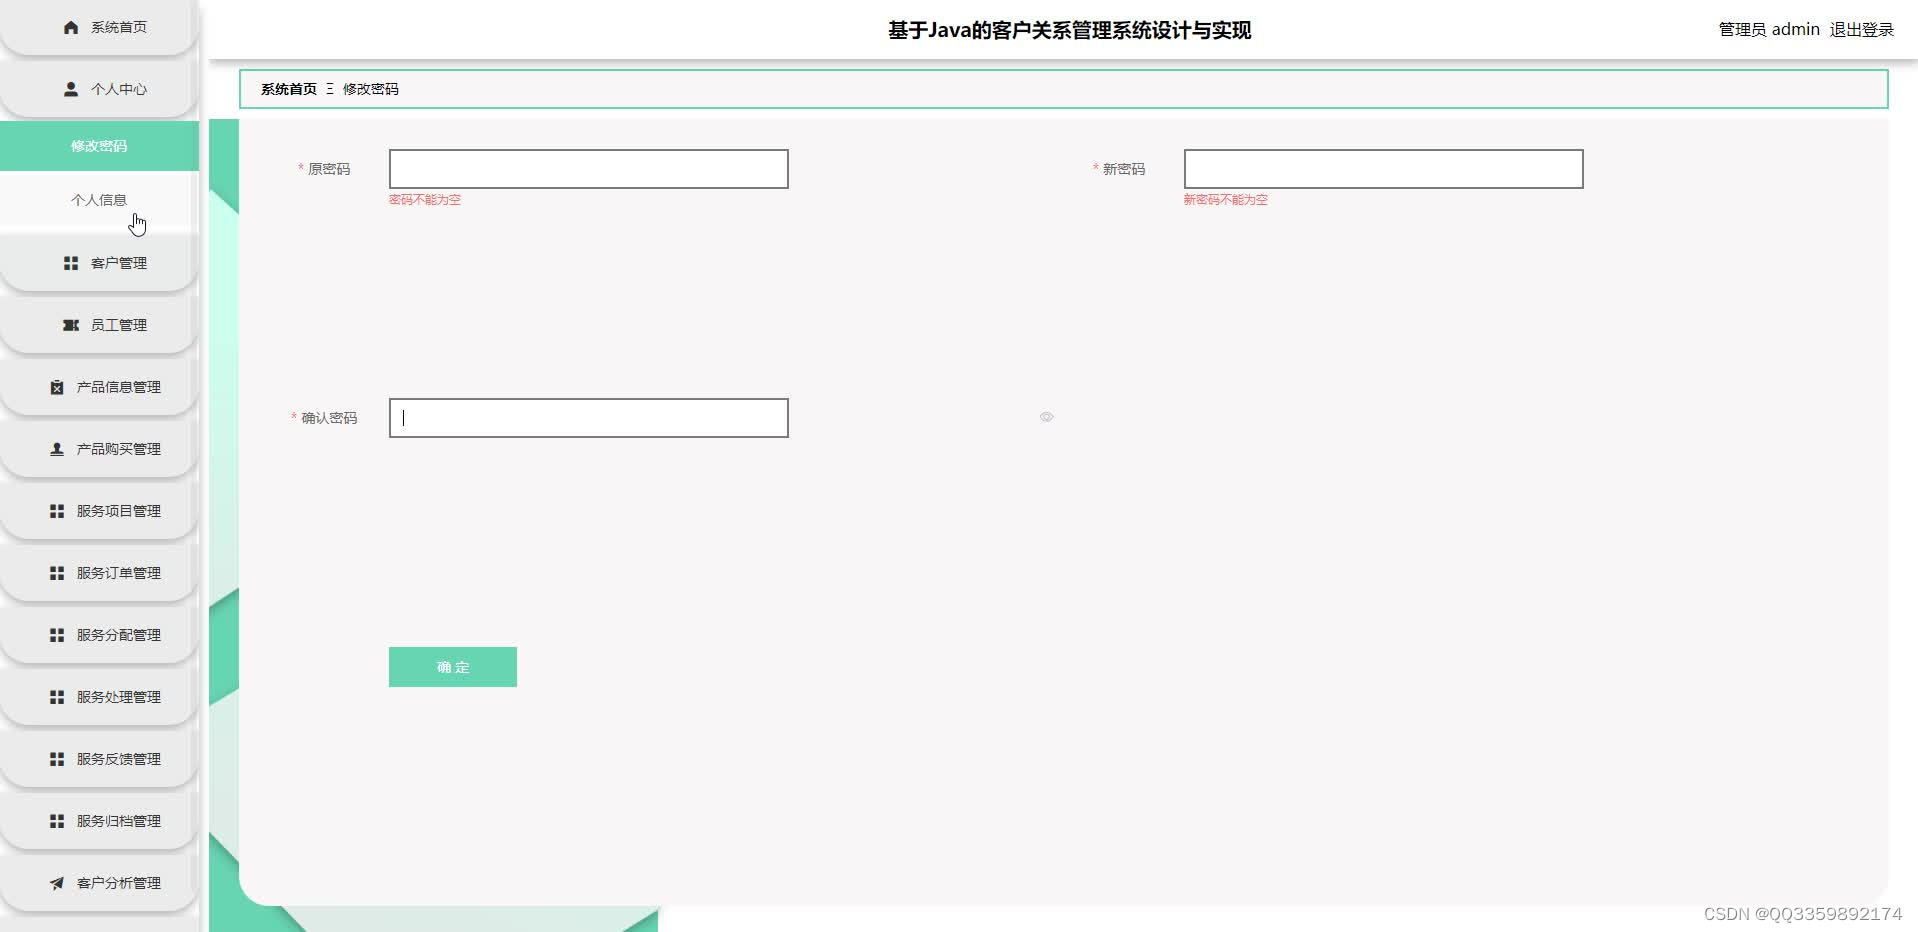Click the grid icon beside 客户管理

coord(71,263)
